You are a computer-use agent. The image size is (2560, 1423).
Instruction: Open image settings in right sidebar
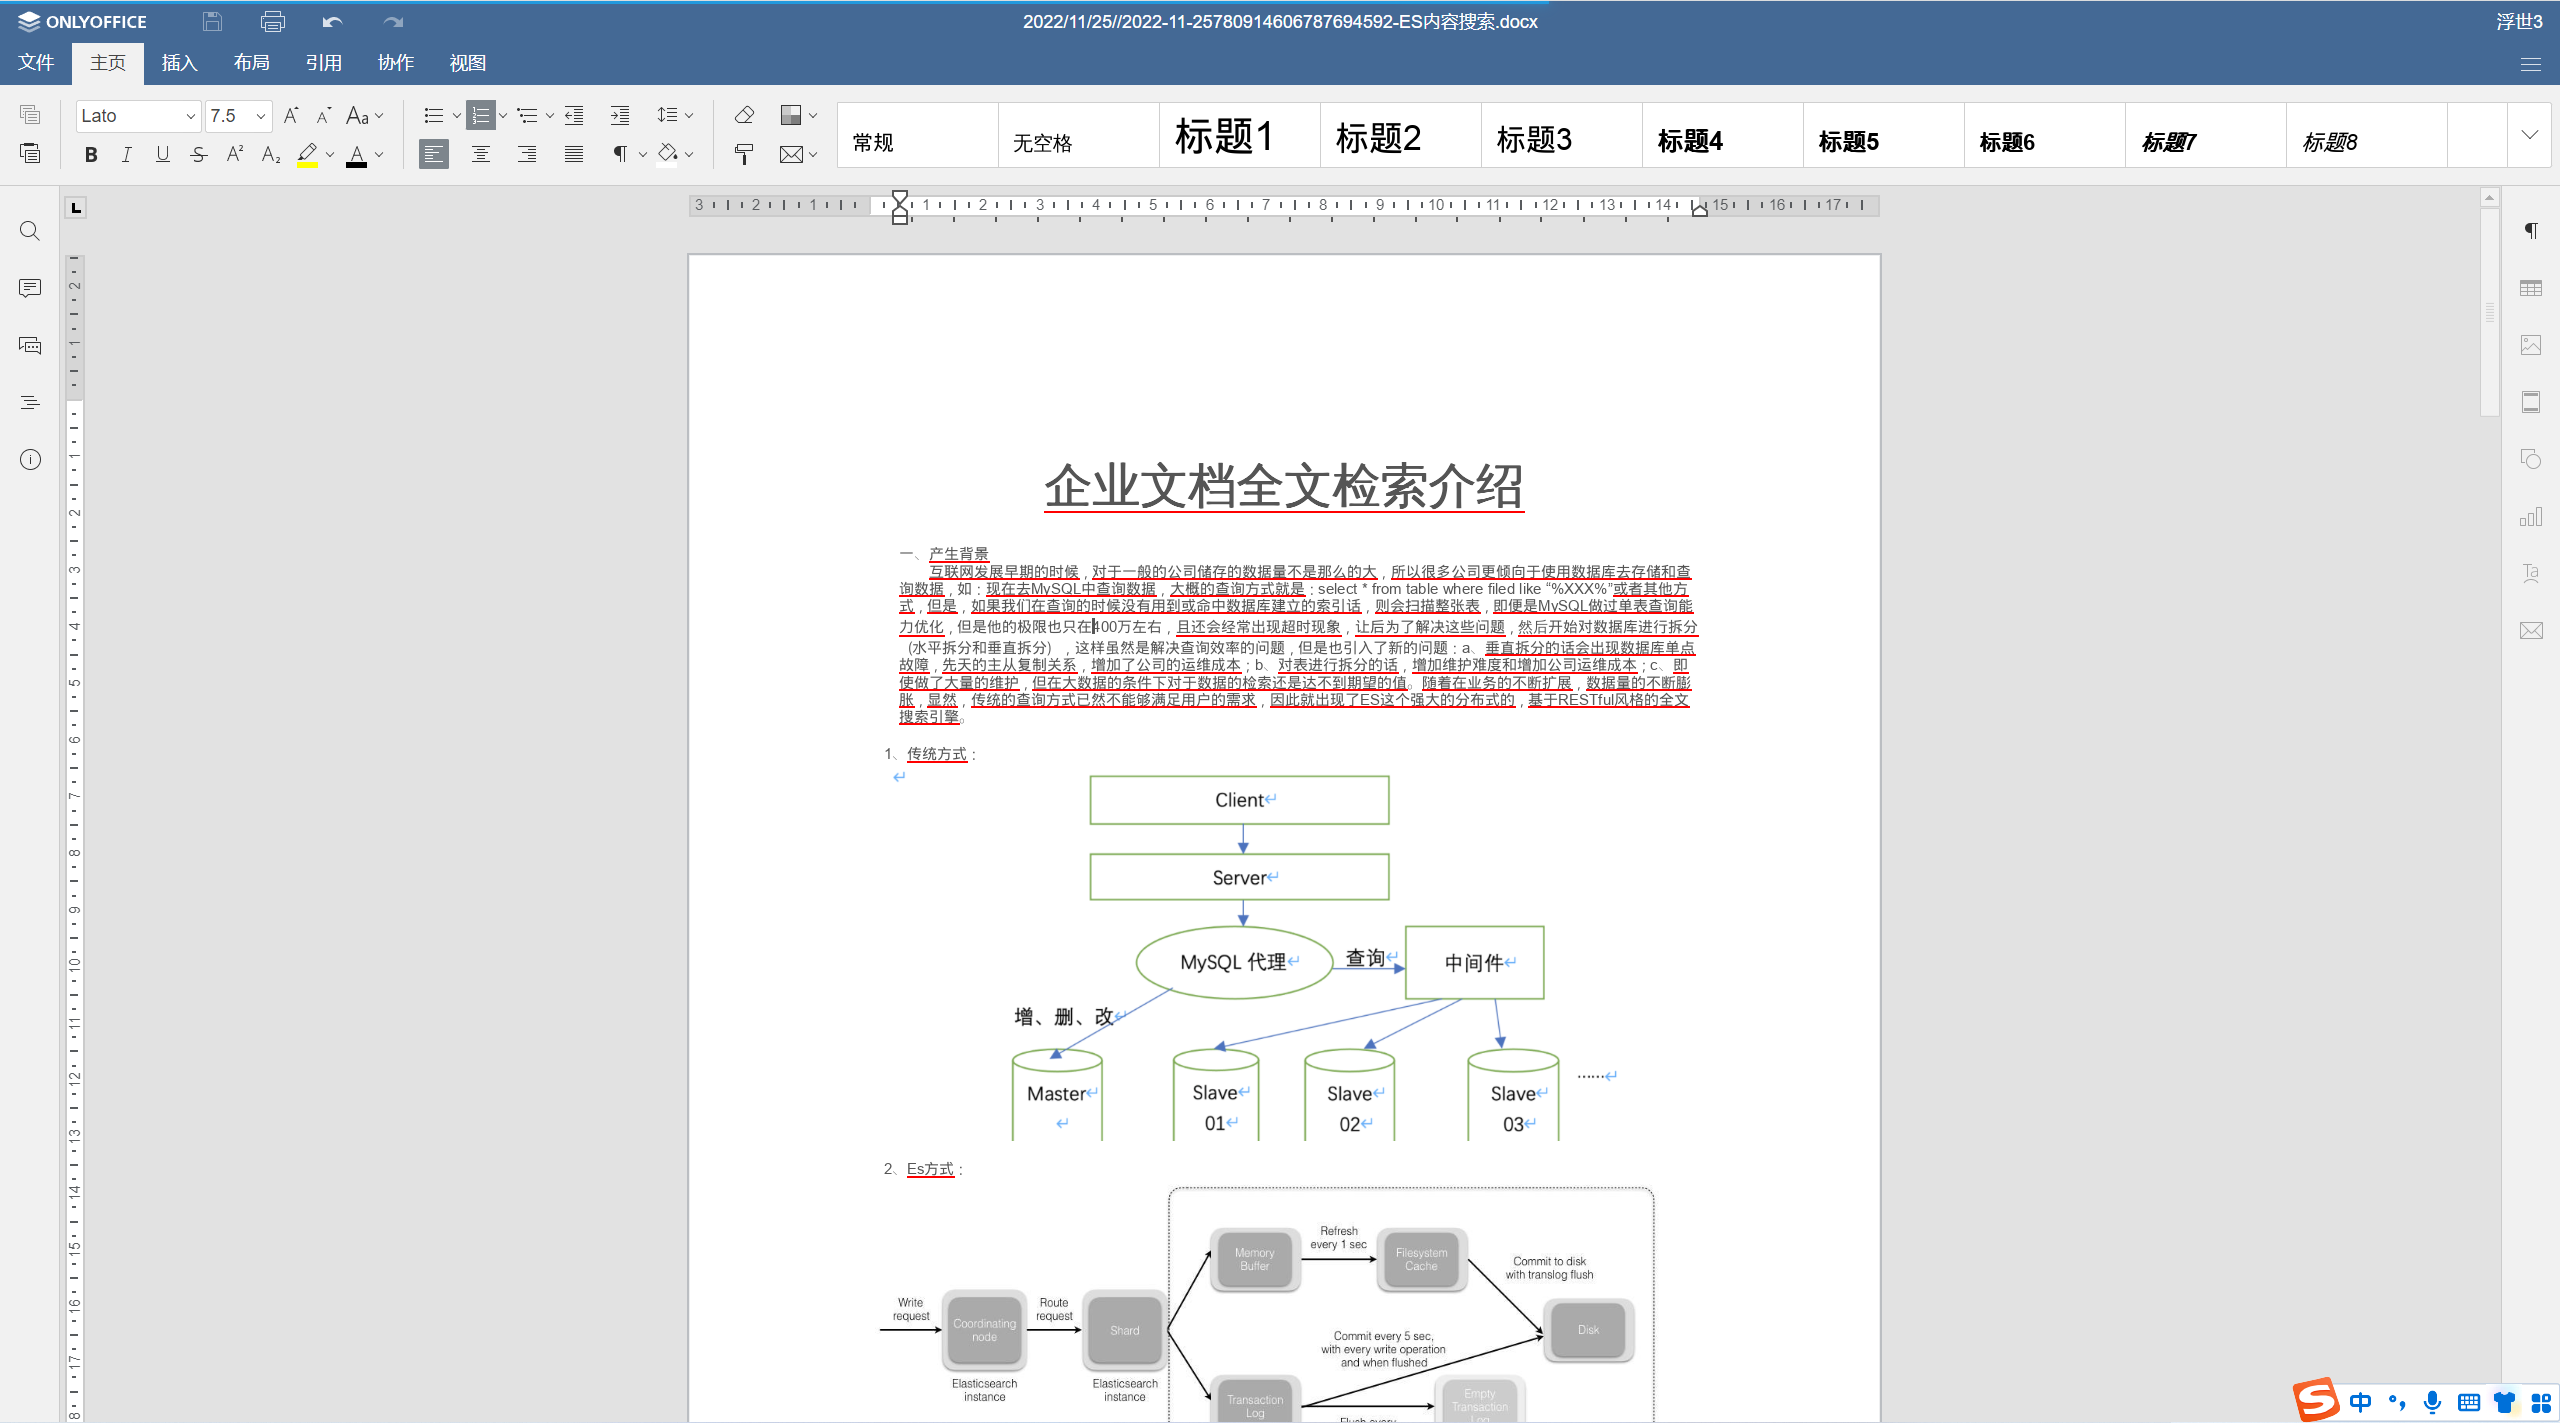tap(2531, 345)
